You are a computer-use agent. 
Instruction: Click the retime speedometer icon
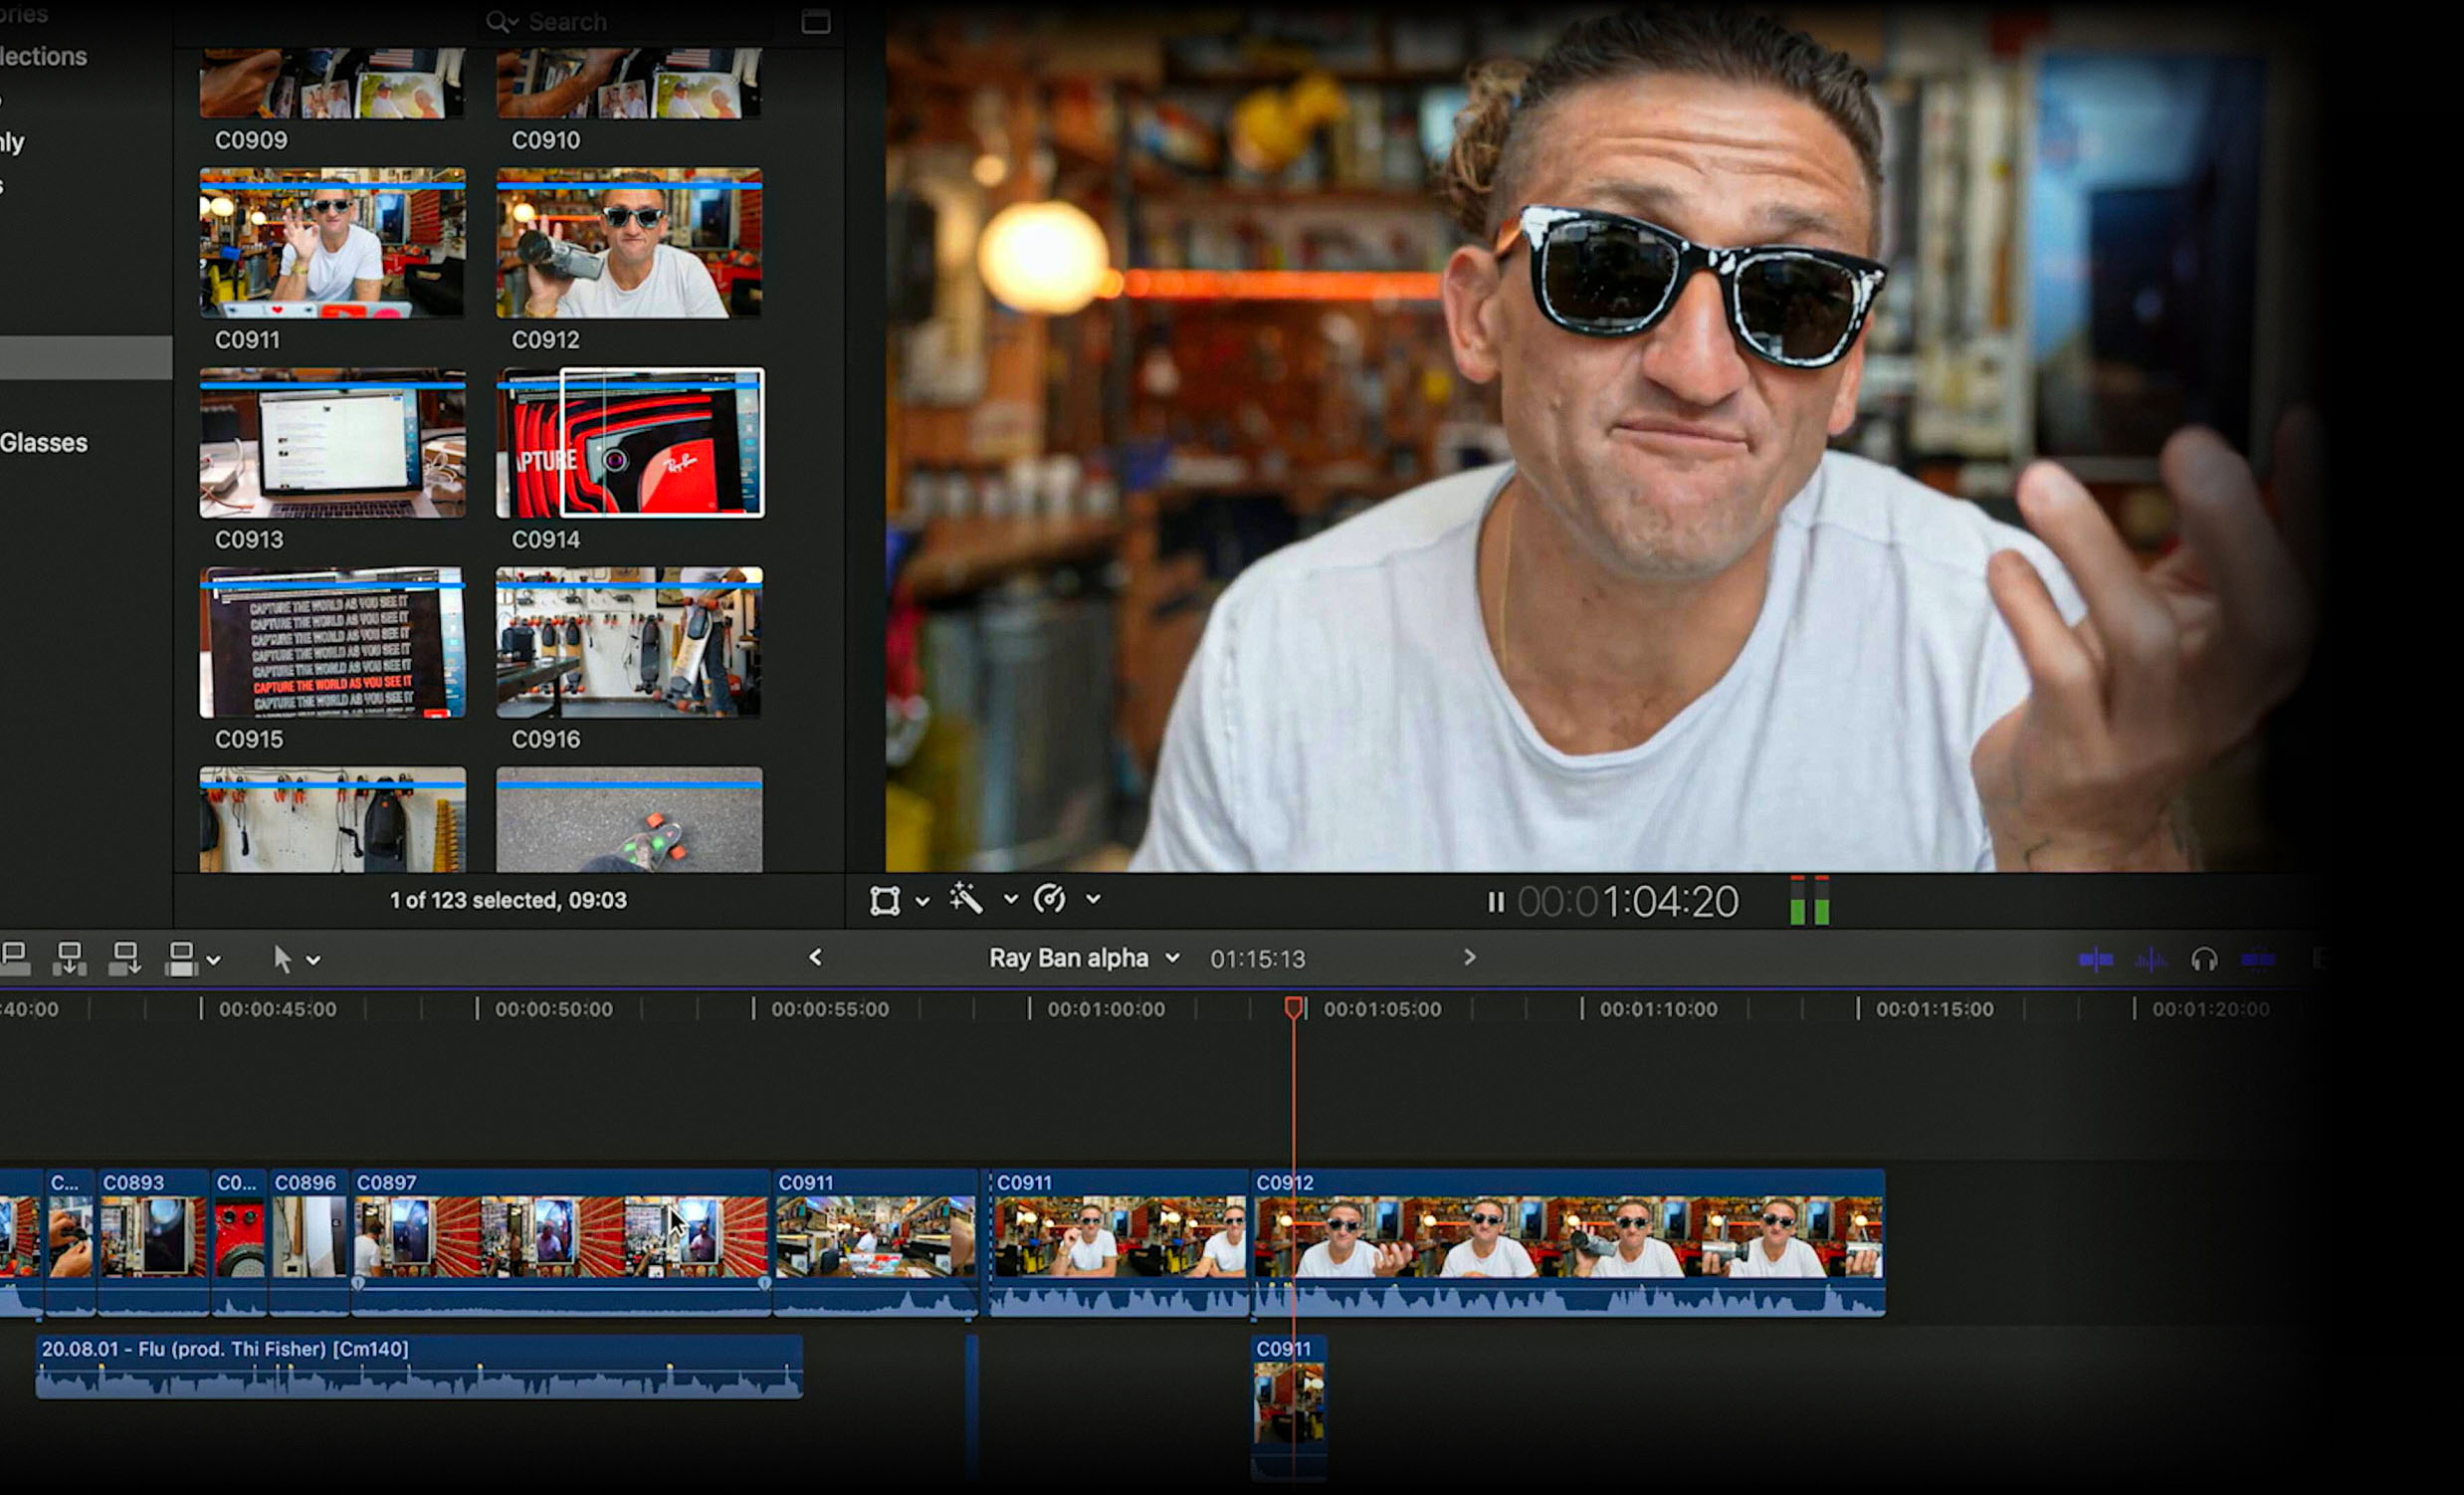[x=1049, y=899]
